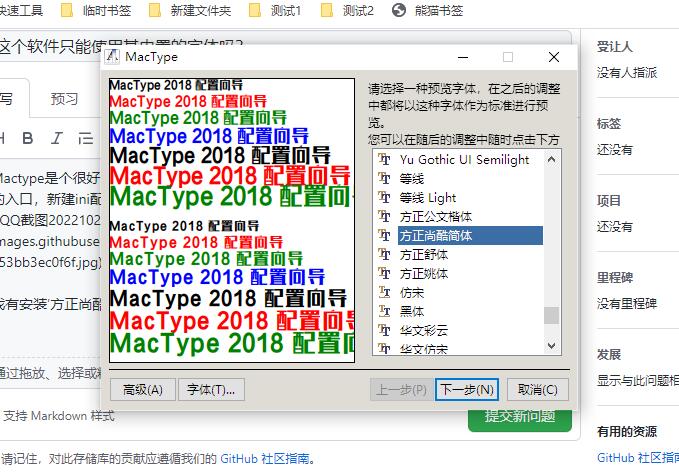
Task: Click Italic formatting icon in GitHub editor
Action: coord(57,138)
